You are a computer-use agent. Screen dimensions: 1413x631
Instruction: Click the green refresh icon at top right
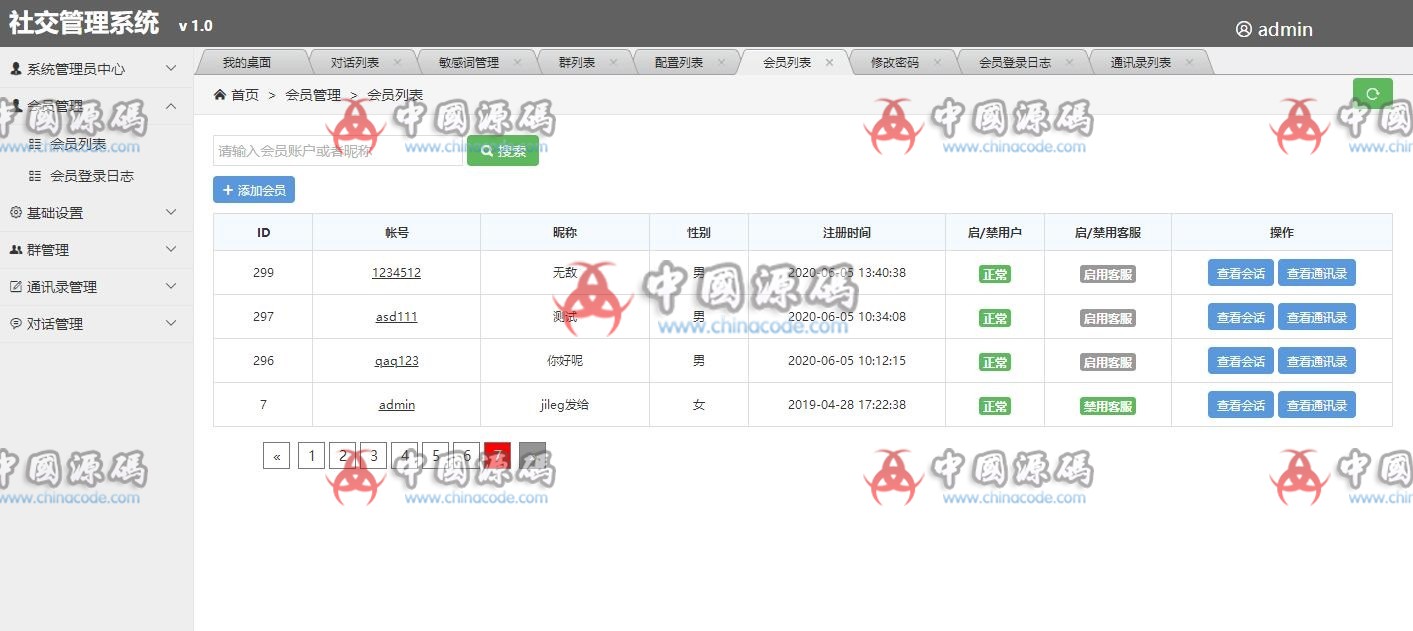(x=1371, y=92)
